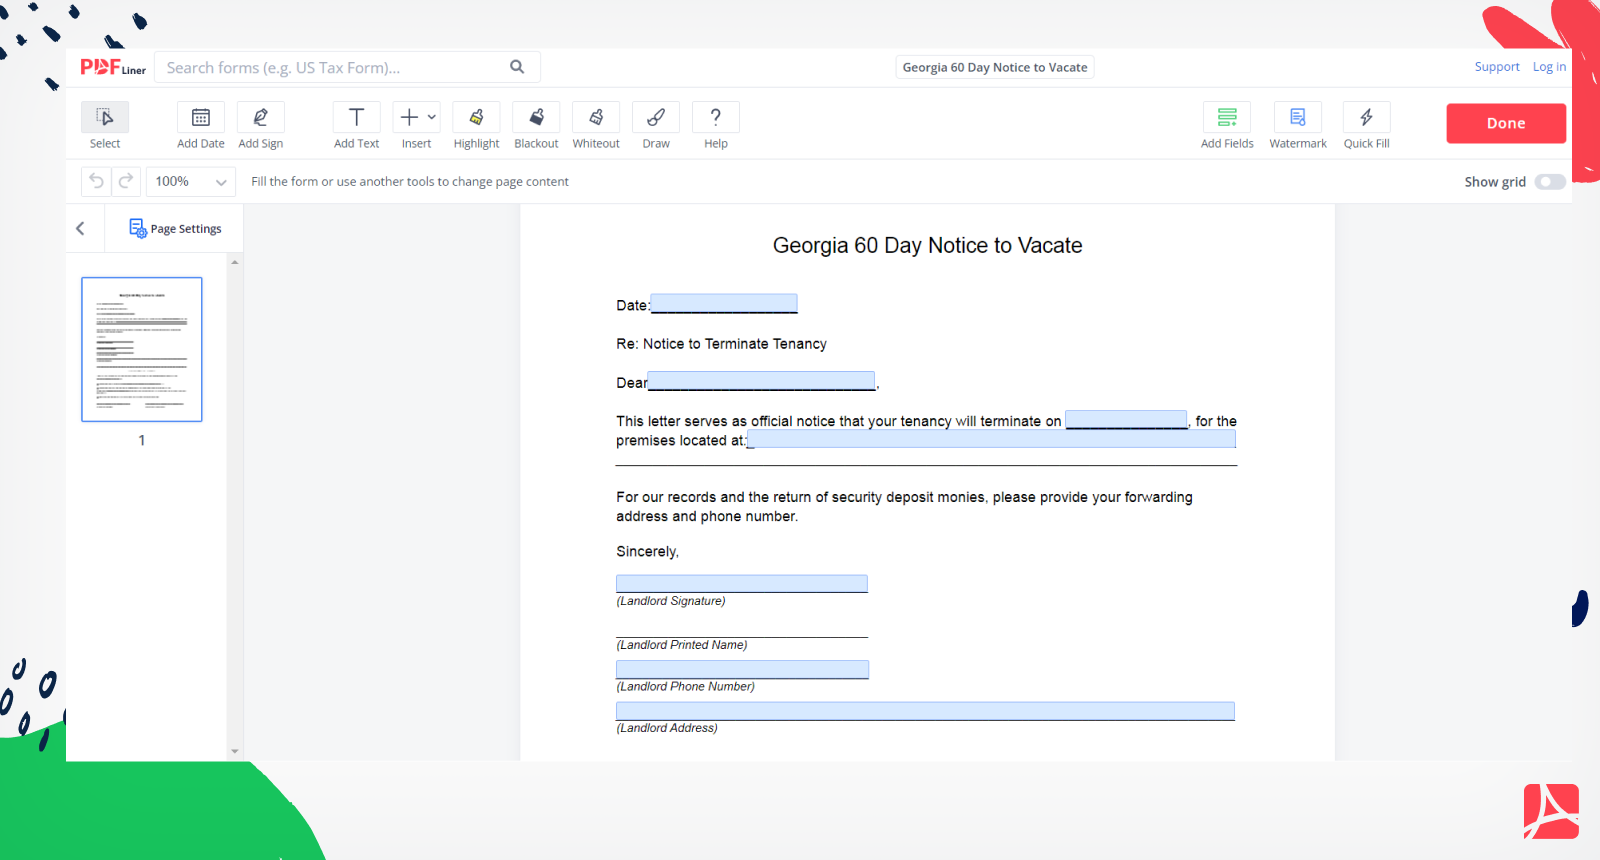Image resolution: width=1600 pixels, height=860 pixels.
Task: Open the Add Sign tool
Action: 260,118
